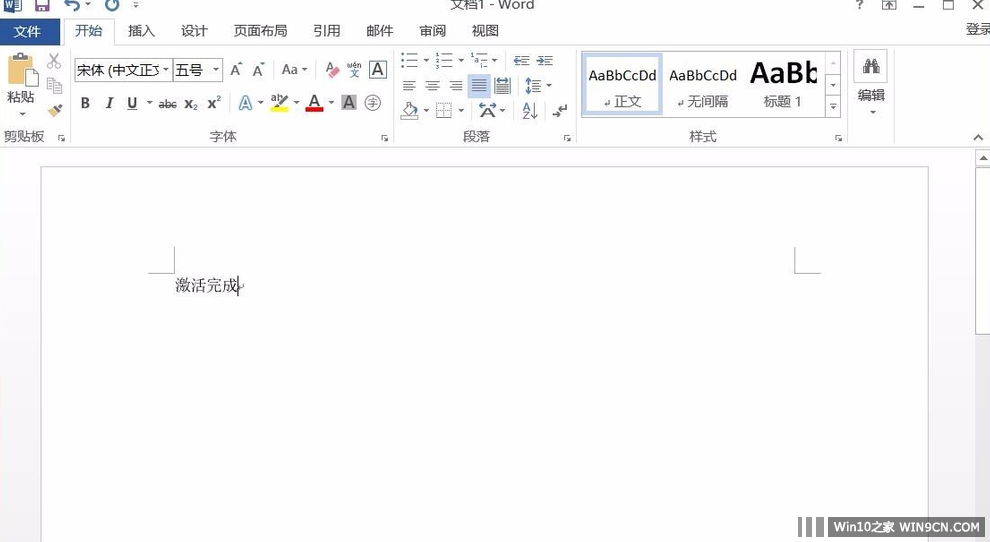Expand the styles gallery more button
This screenshot has width=990, height=542.
[x=833, y=107]
